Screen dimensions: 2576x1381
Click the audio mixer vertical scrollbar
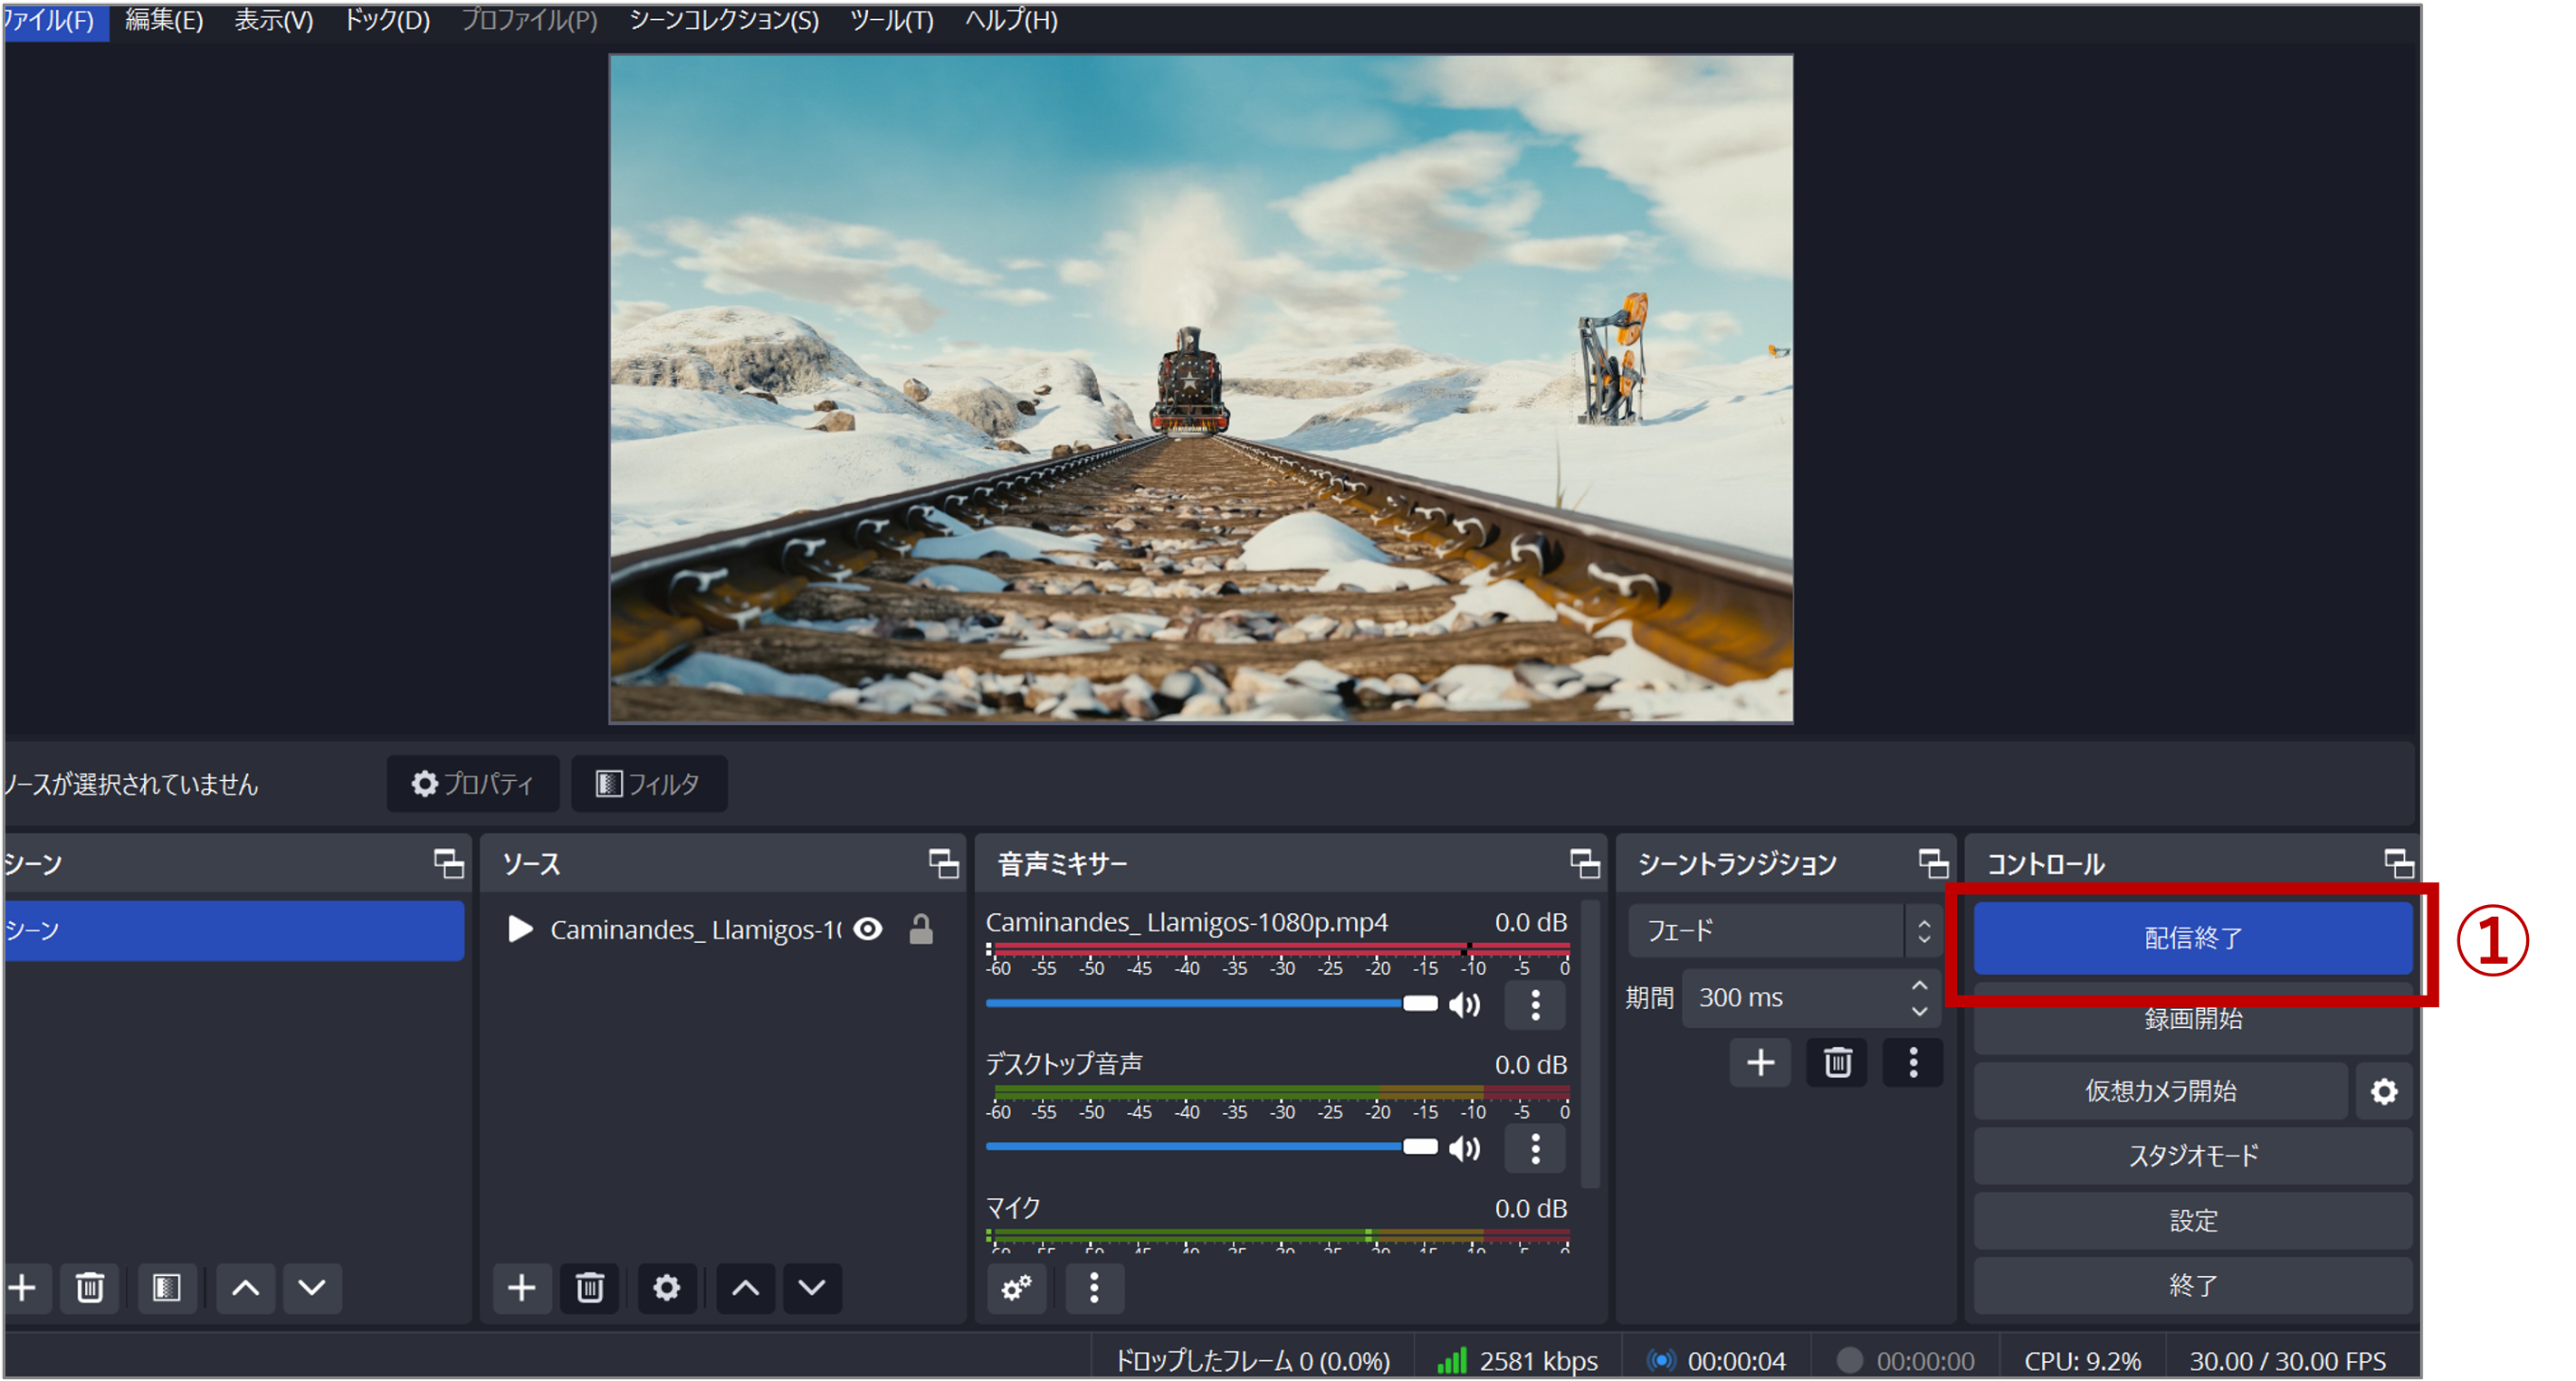pyautogui.click(x=1589, y=1043)
